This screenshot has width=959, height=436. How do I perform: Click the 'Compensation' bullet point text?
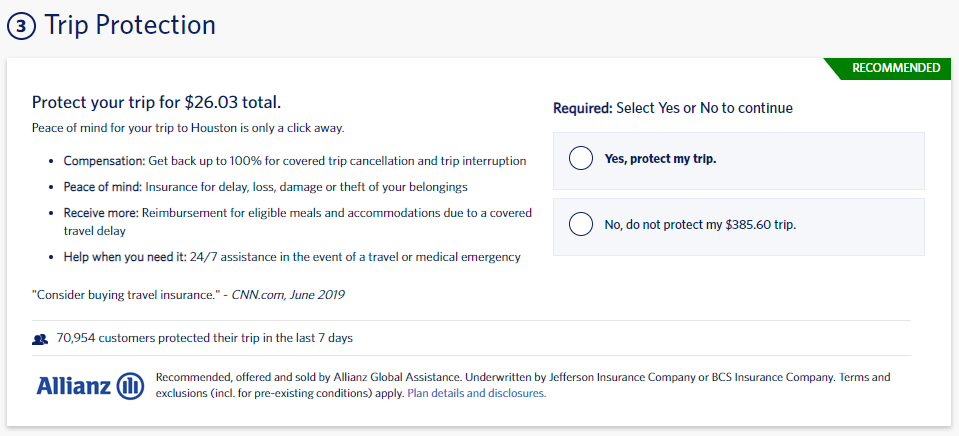pyautogui.click(x=295, y=161)
